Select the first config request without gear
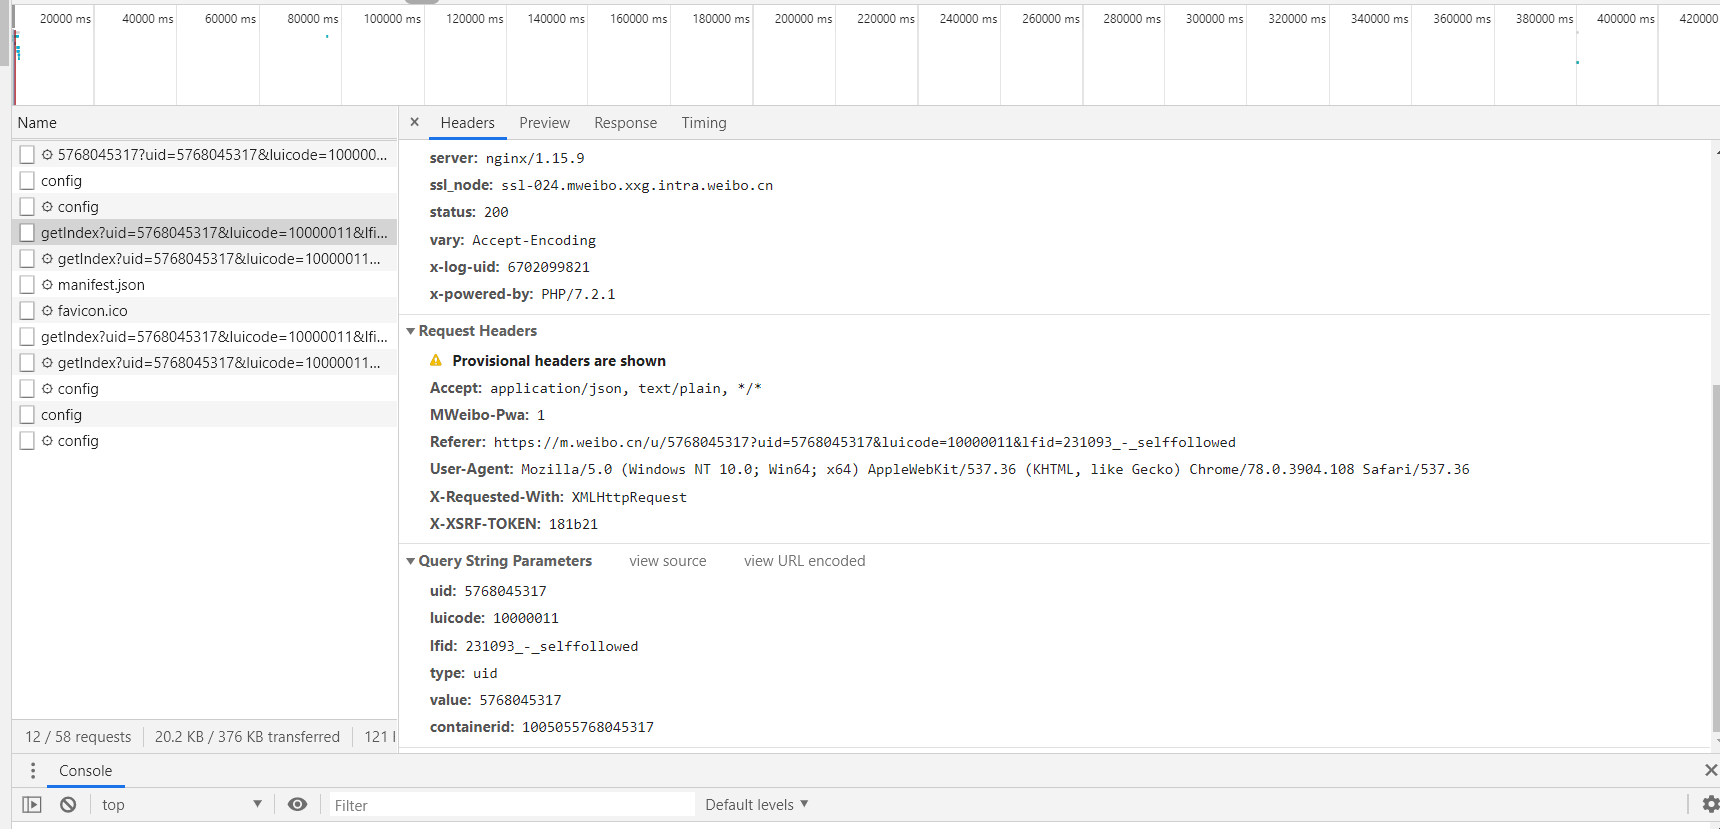The height and width of the screenshot is (829, 1720). [x=204, y=181]
